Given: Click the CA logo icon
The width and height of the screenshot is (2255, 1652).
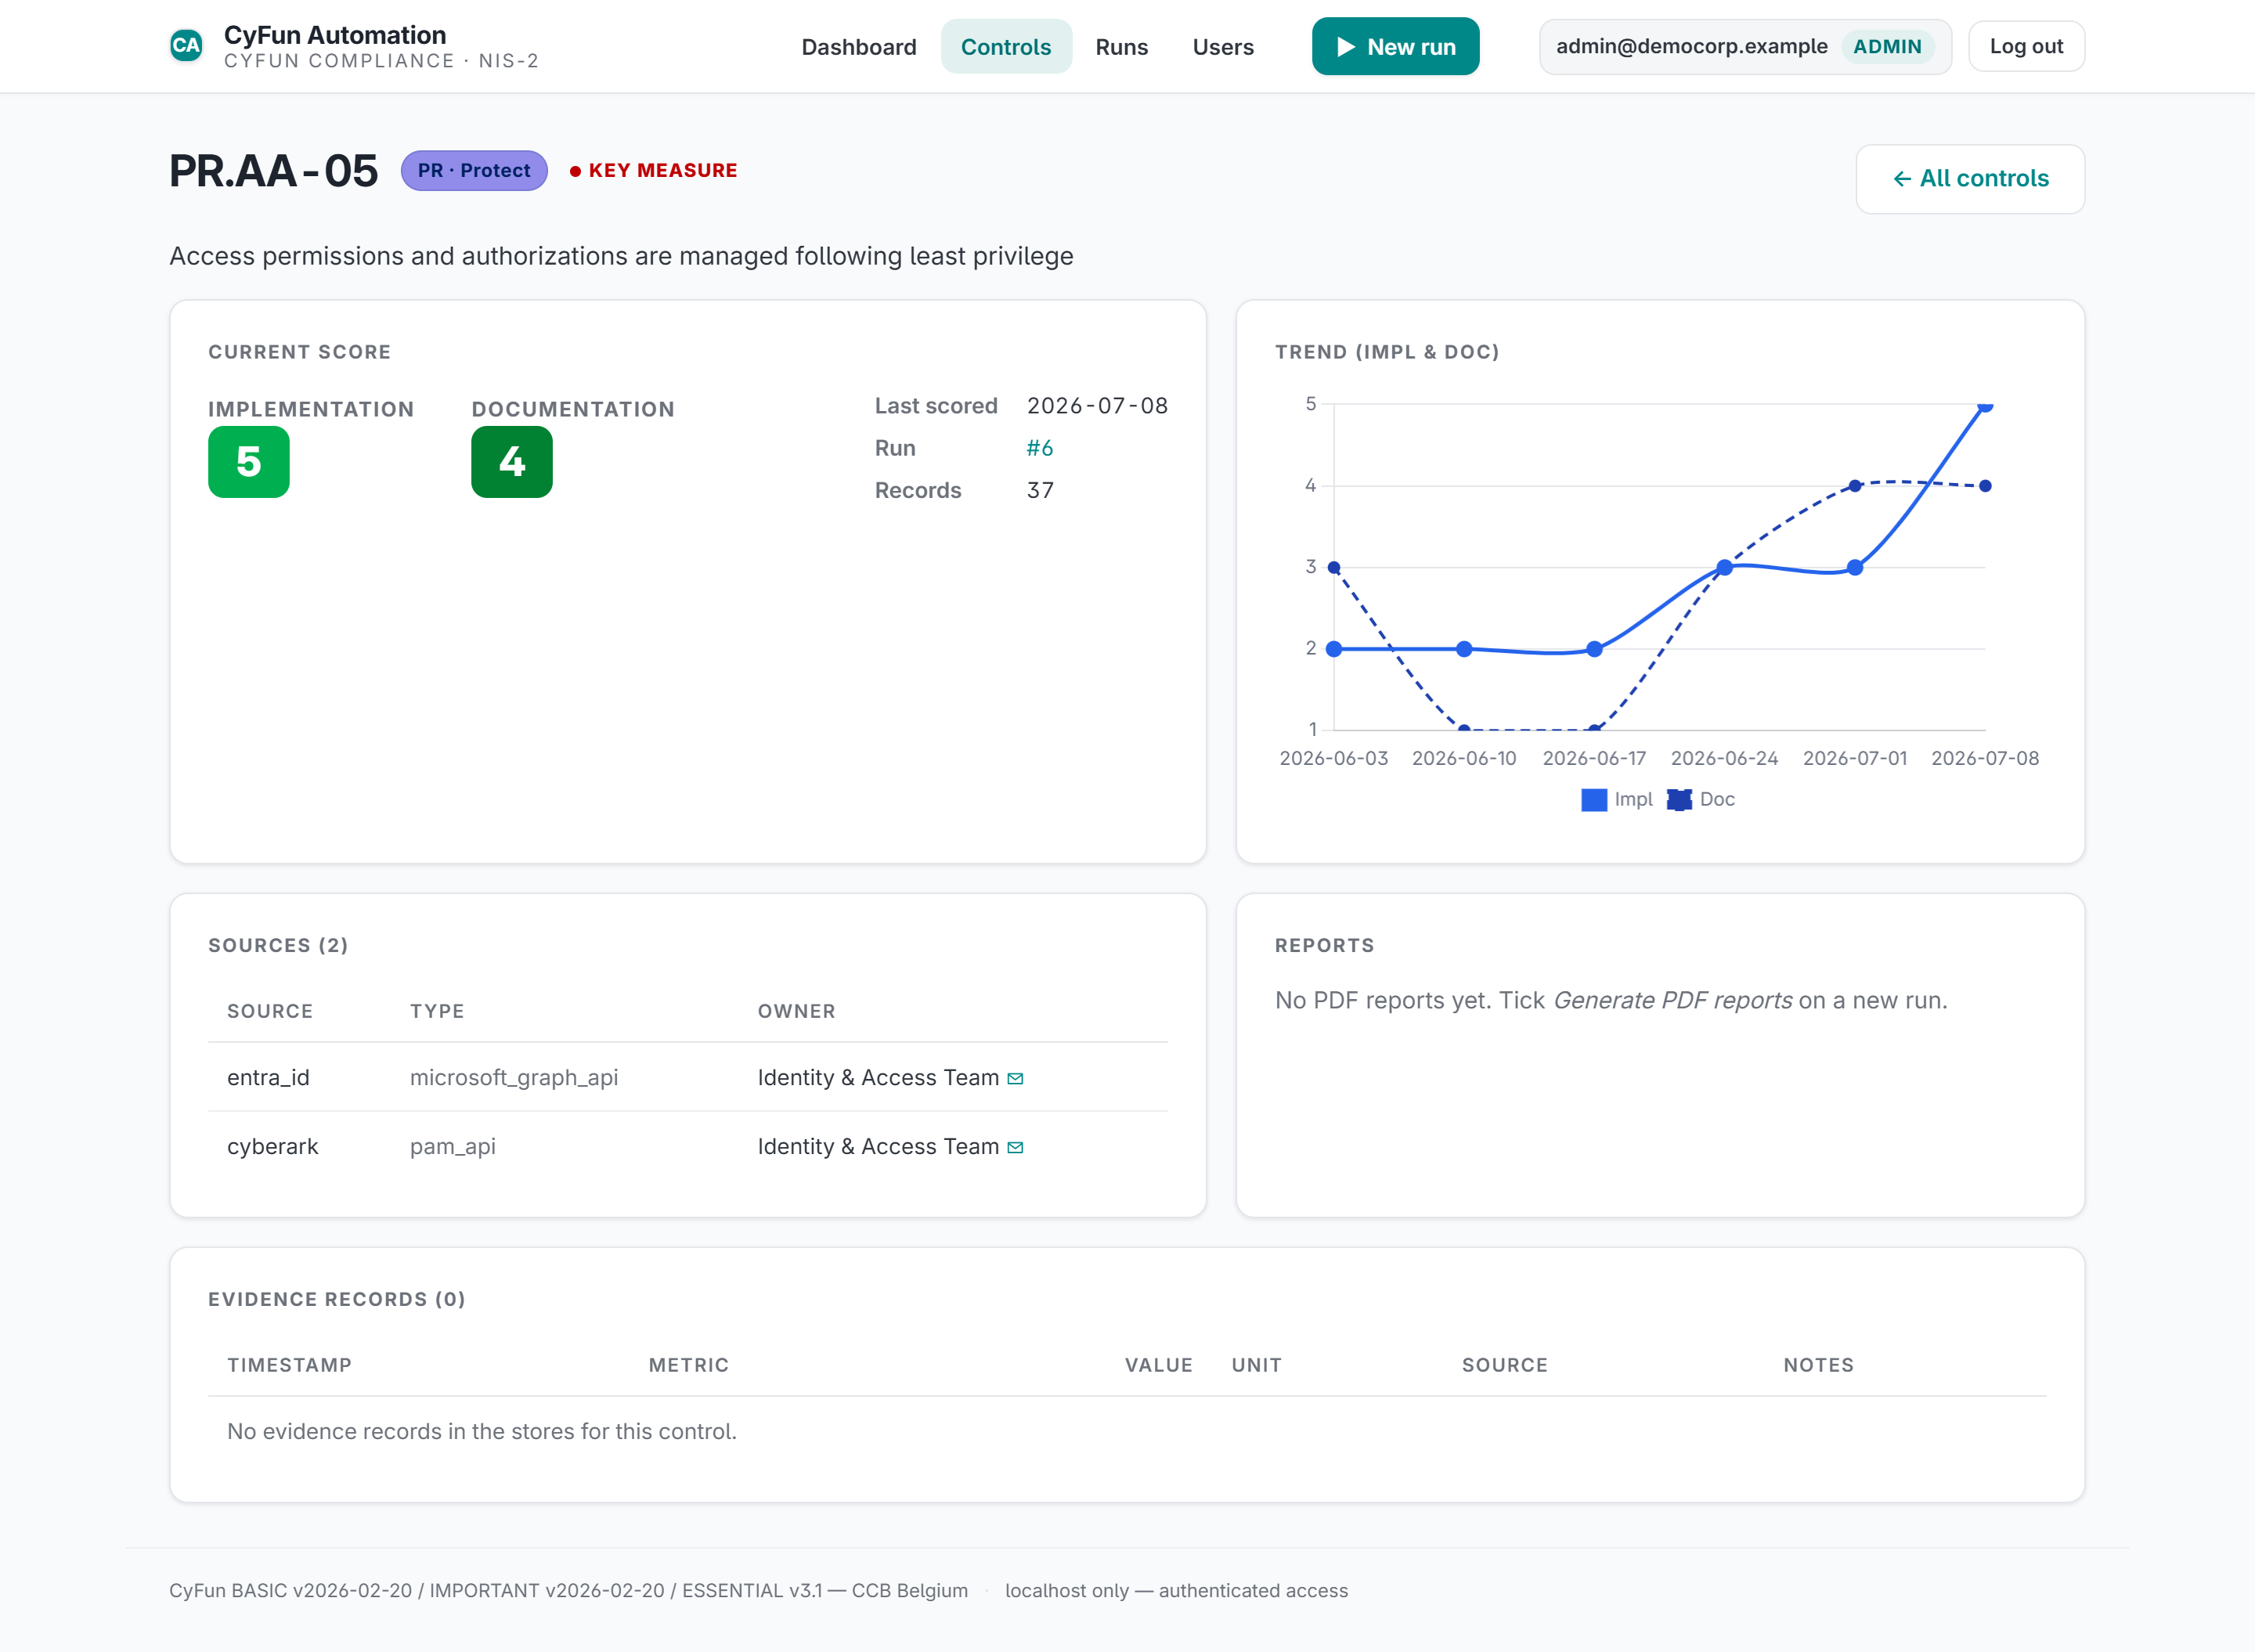Looking at the screenshot, I should [x=186, y=46].
